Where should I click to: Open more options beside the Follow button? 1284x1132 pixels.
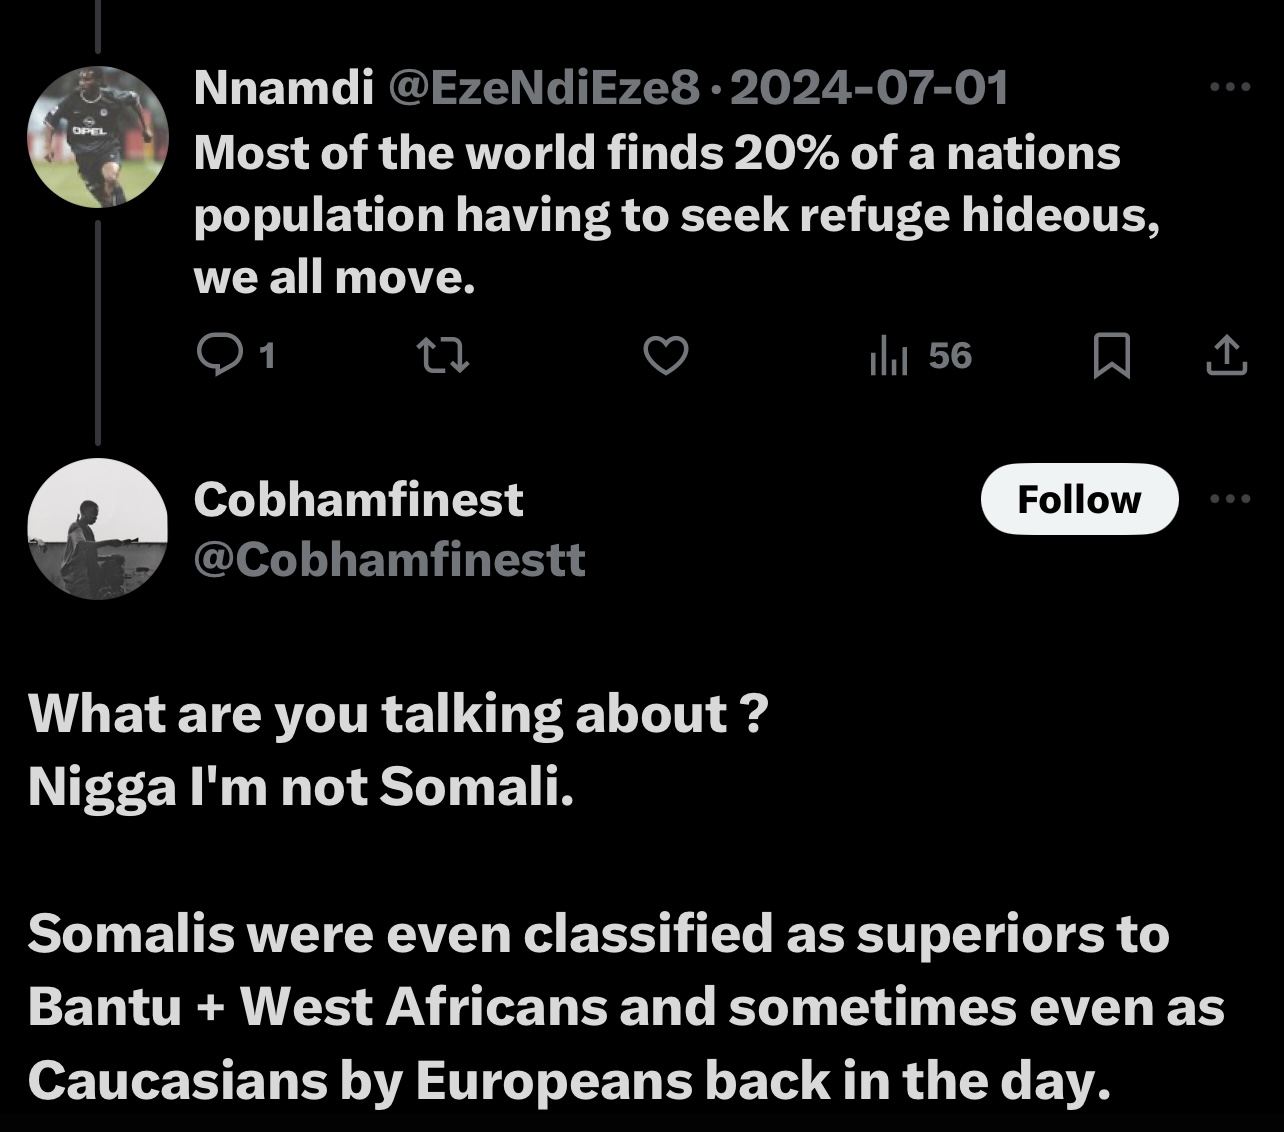pyautogui.click(x=1229, y=498)
